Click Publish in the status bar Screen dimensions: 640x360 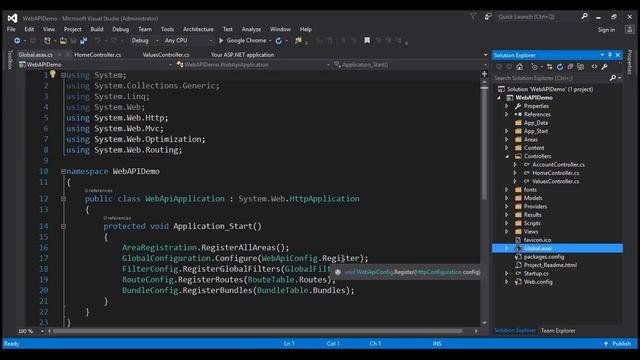pyautogui.click(x=622, y=344)
